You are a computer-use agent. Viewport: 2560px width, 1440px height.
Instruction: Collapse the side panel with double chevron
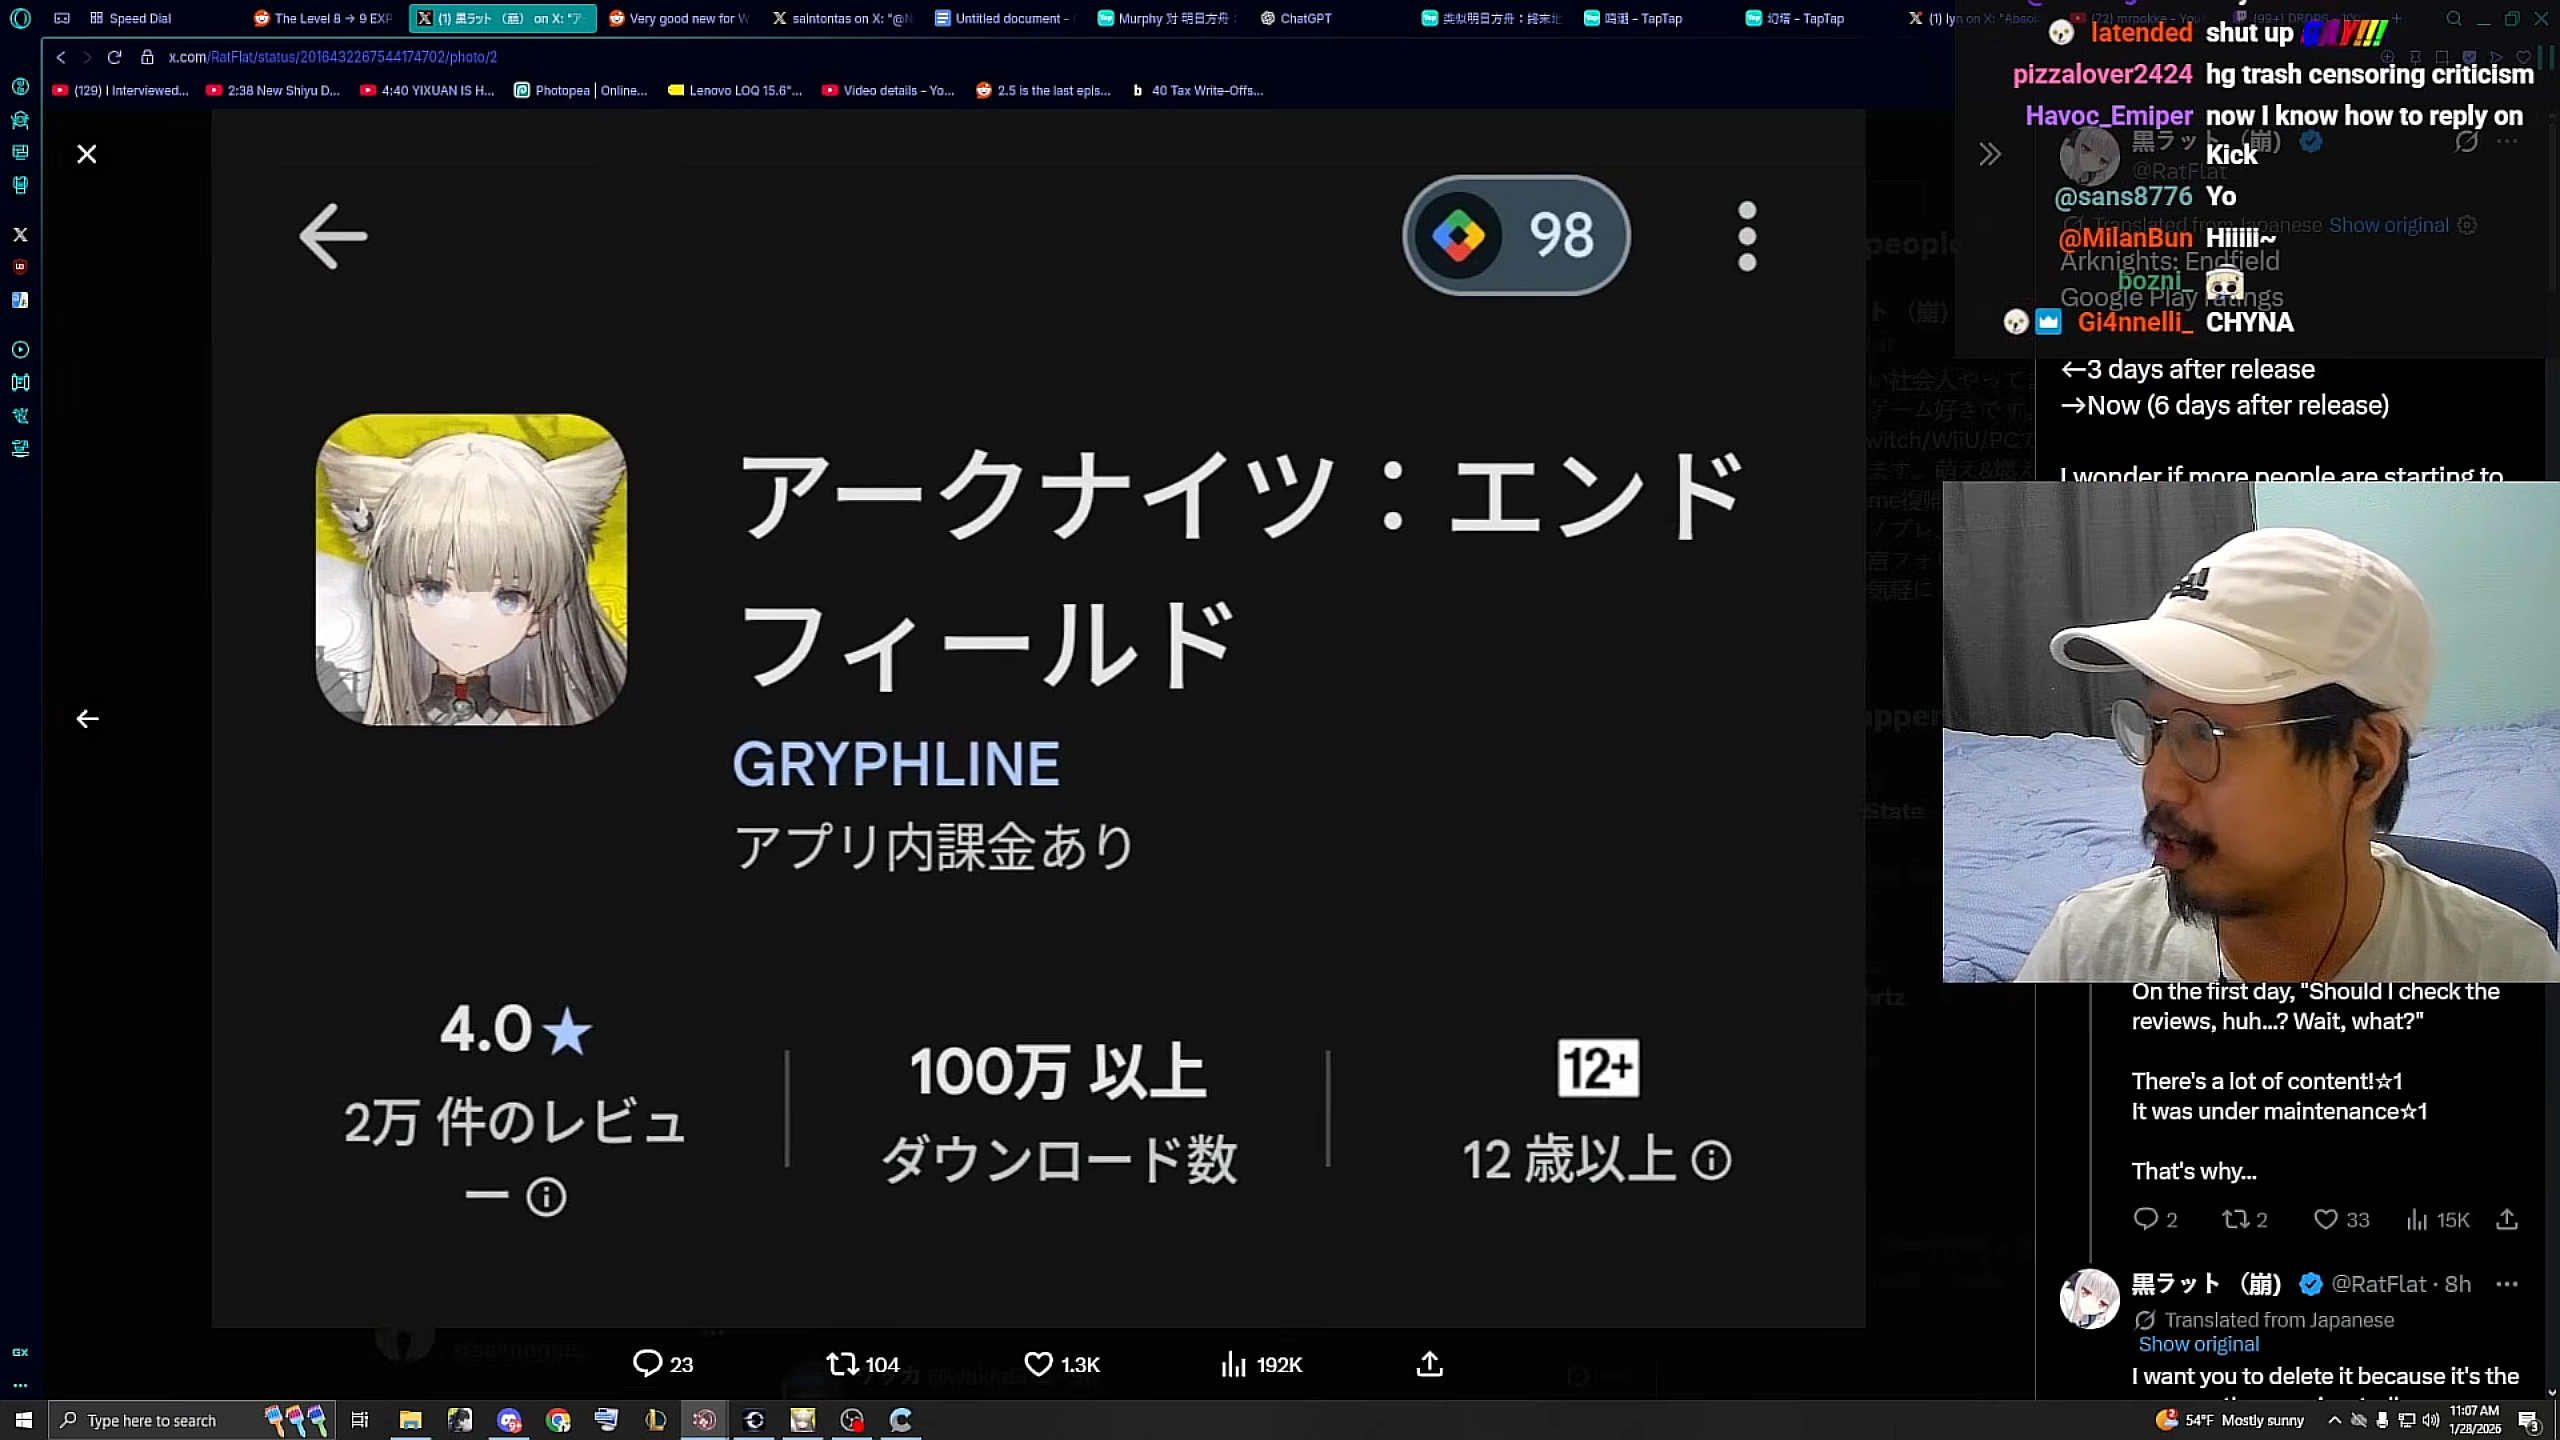[x=1990, y=154]
